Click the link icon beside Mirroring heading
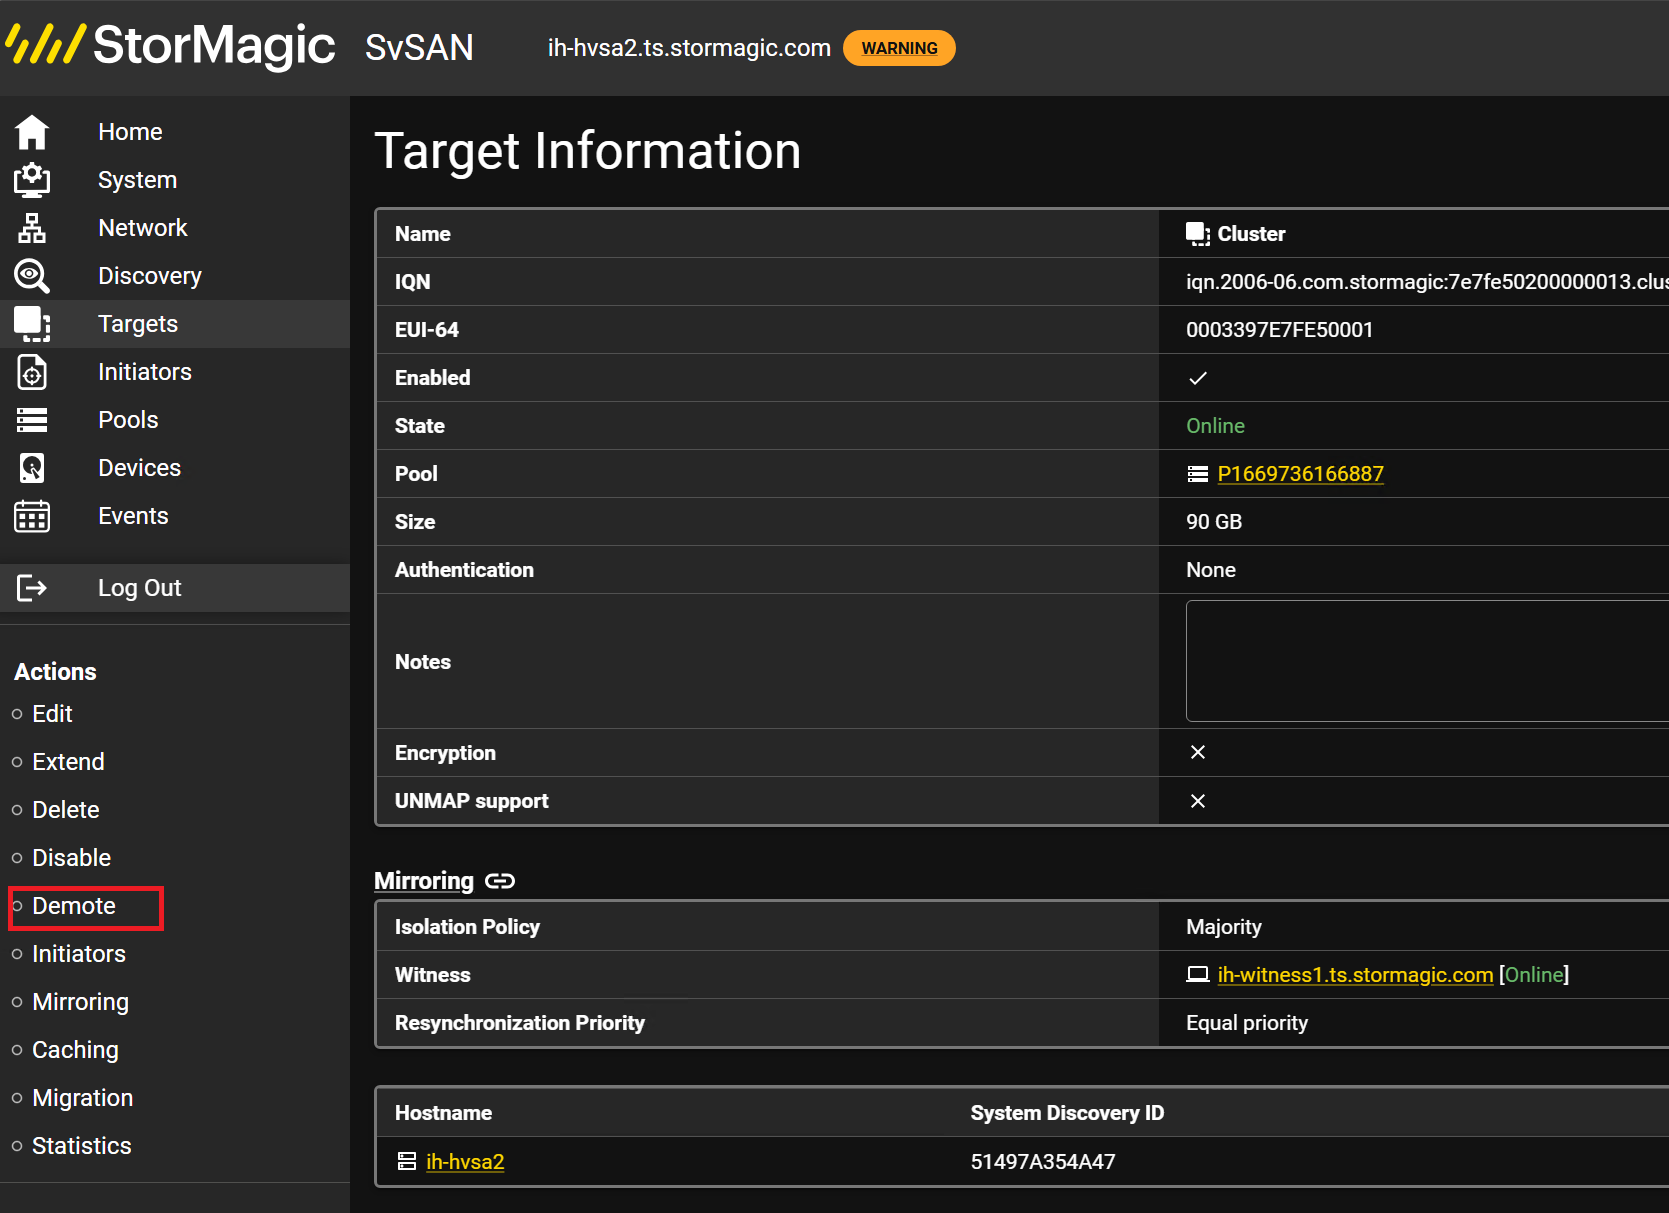The image size is (1669, 1213). pyautogui.click(x=500, y=881)
